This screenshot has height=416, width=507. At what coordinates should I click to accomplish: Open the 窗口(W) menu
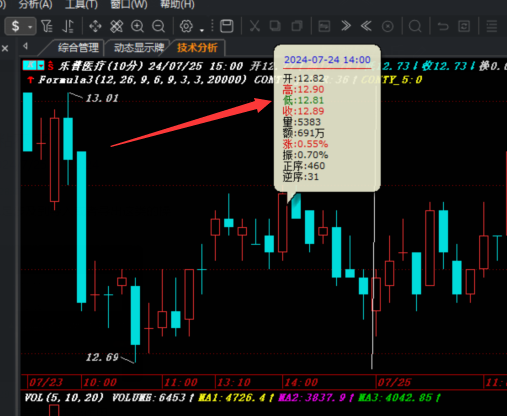pos(129,4)
